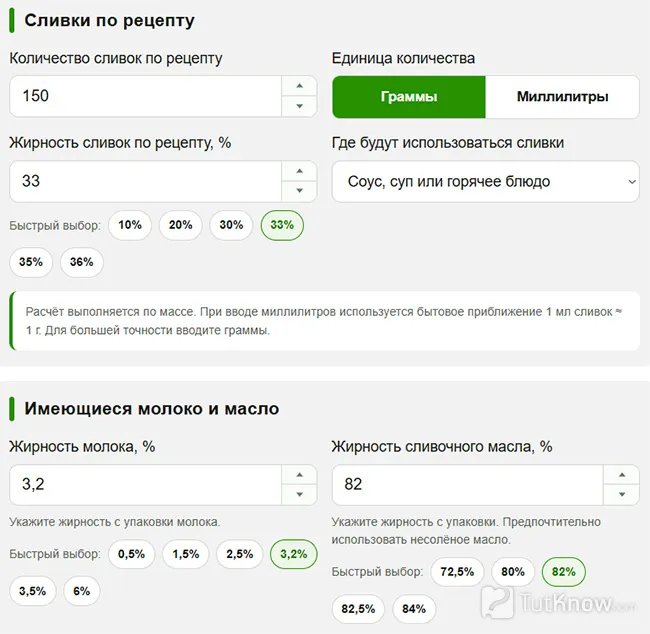Increase milk fat value with the up arrow
This screenshot has width=650, height=634.
[x=299, y=475]
